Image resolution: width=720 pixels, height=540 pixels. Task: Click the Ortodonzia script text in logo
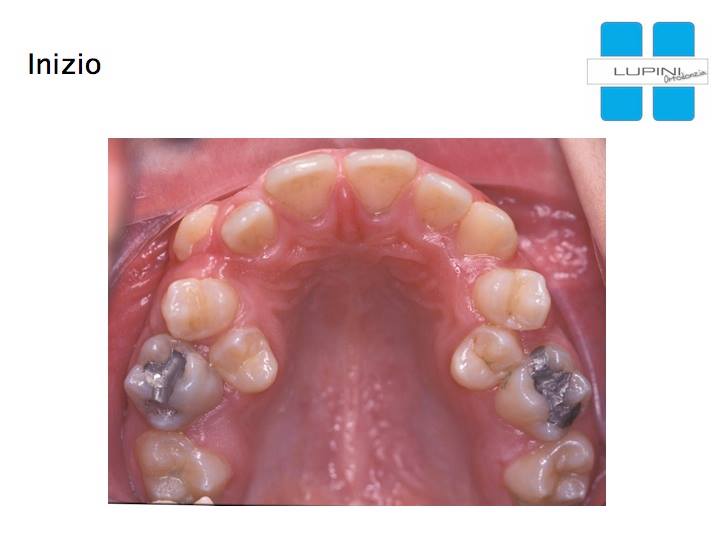[685, 77]
